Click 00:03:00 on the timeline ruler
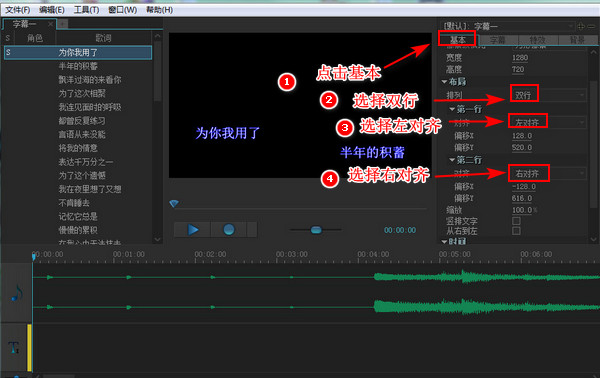Image resolution: width=600 pixels, height=378 pixels. 292,254
